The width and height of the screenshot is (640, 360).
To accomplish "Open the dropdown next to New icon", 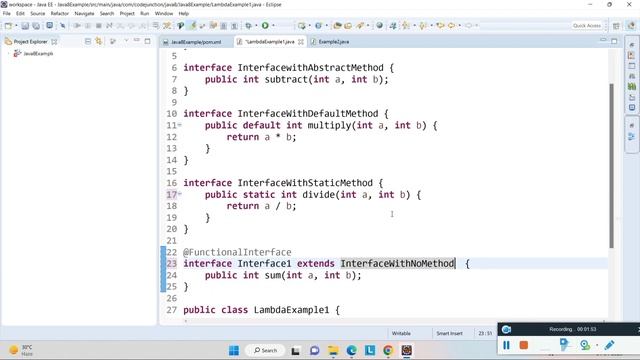I will tap(16, 26).
